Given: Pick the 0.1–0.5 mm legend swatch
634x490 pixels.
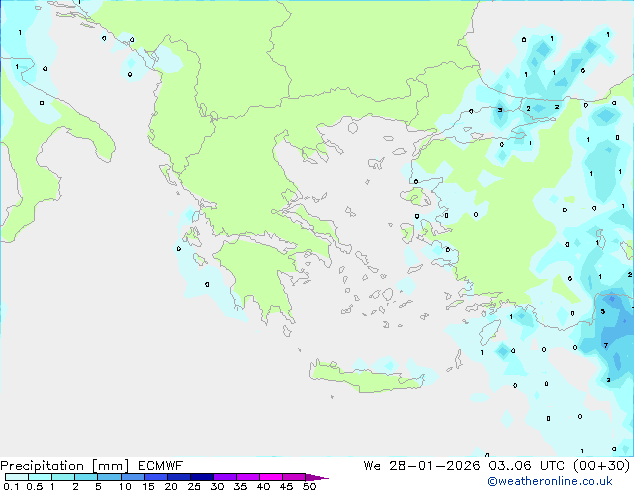Looking at the screenshot, I should tap(17, 477).
